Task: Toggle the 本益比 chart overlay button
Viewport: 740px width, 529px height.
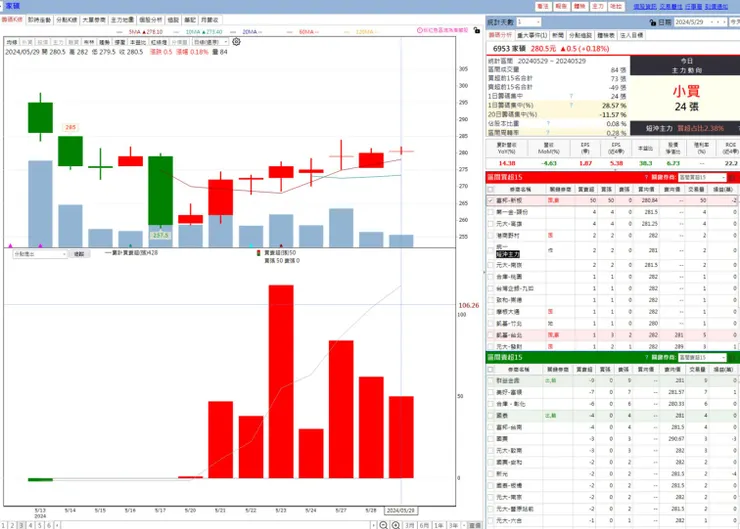Action: pyautogui.click(x=138, y=42)
